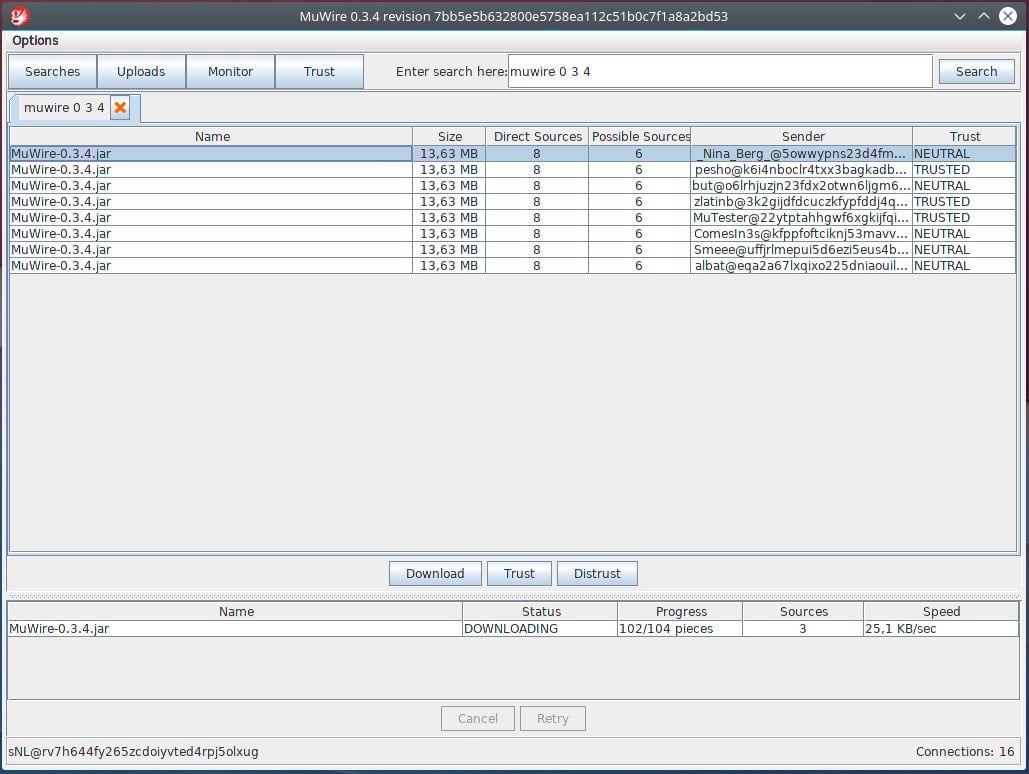The image size is (1029, 774).
Task: Click the Trust button below results
Action: [519, 573]
